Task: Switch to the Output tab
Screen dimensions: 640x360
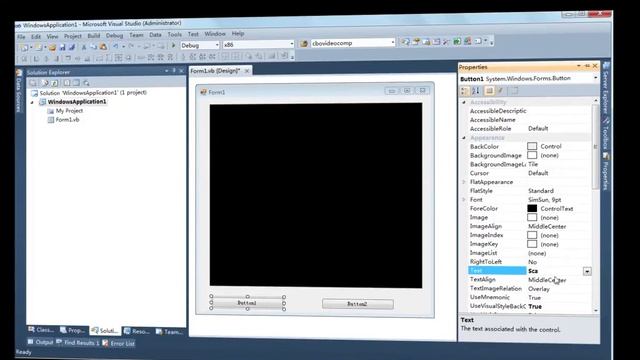Action: 40,342
